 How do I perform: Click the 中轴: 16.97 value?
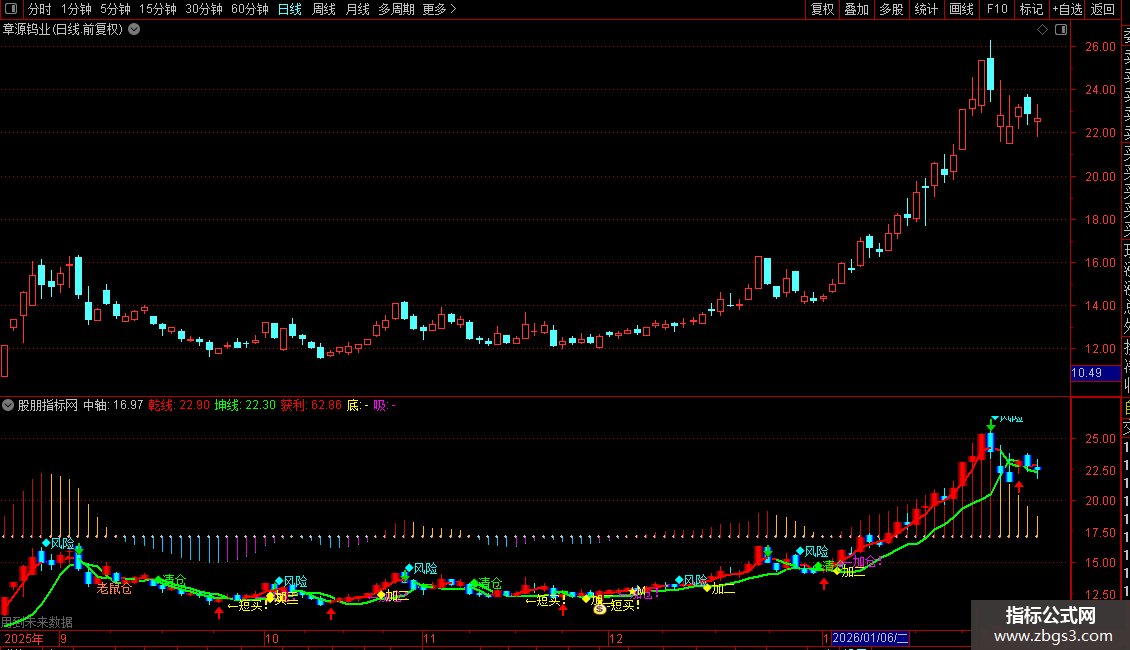[x=113, y=405]
